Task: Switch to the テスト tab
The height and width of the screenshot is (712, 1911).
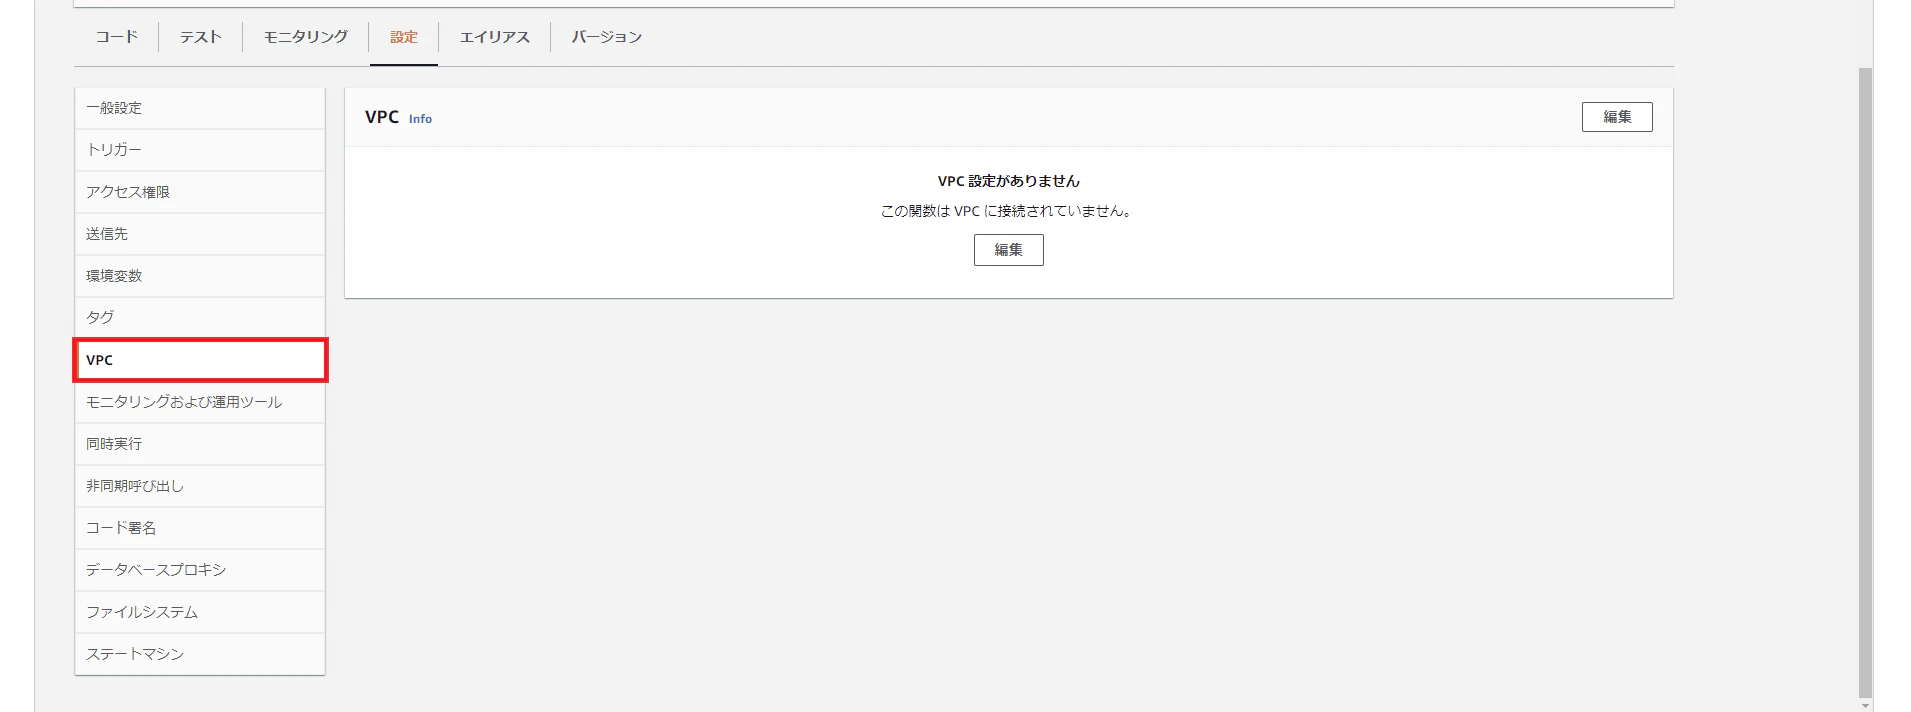Action: click(200, 37)
